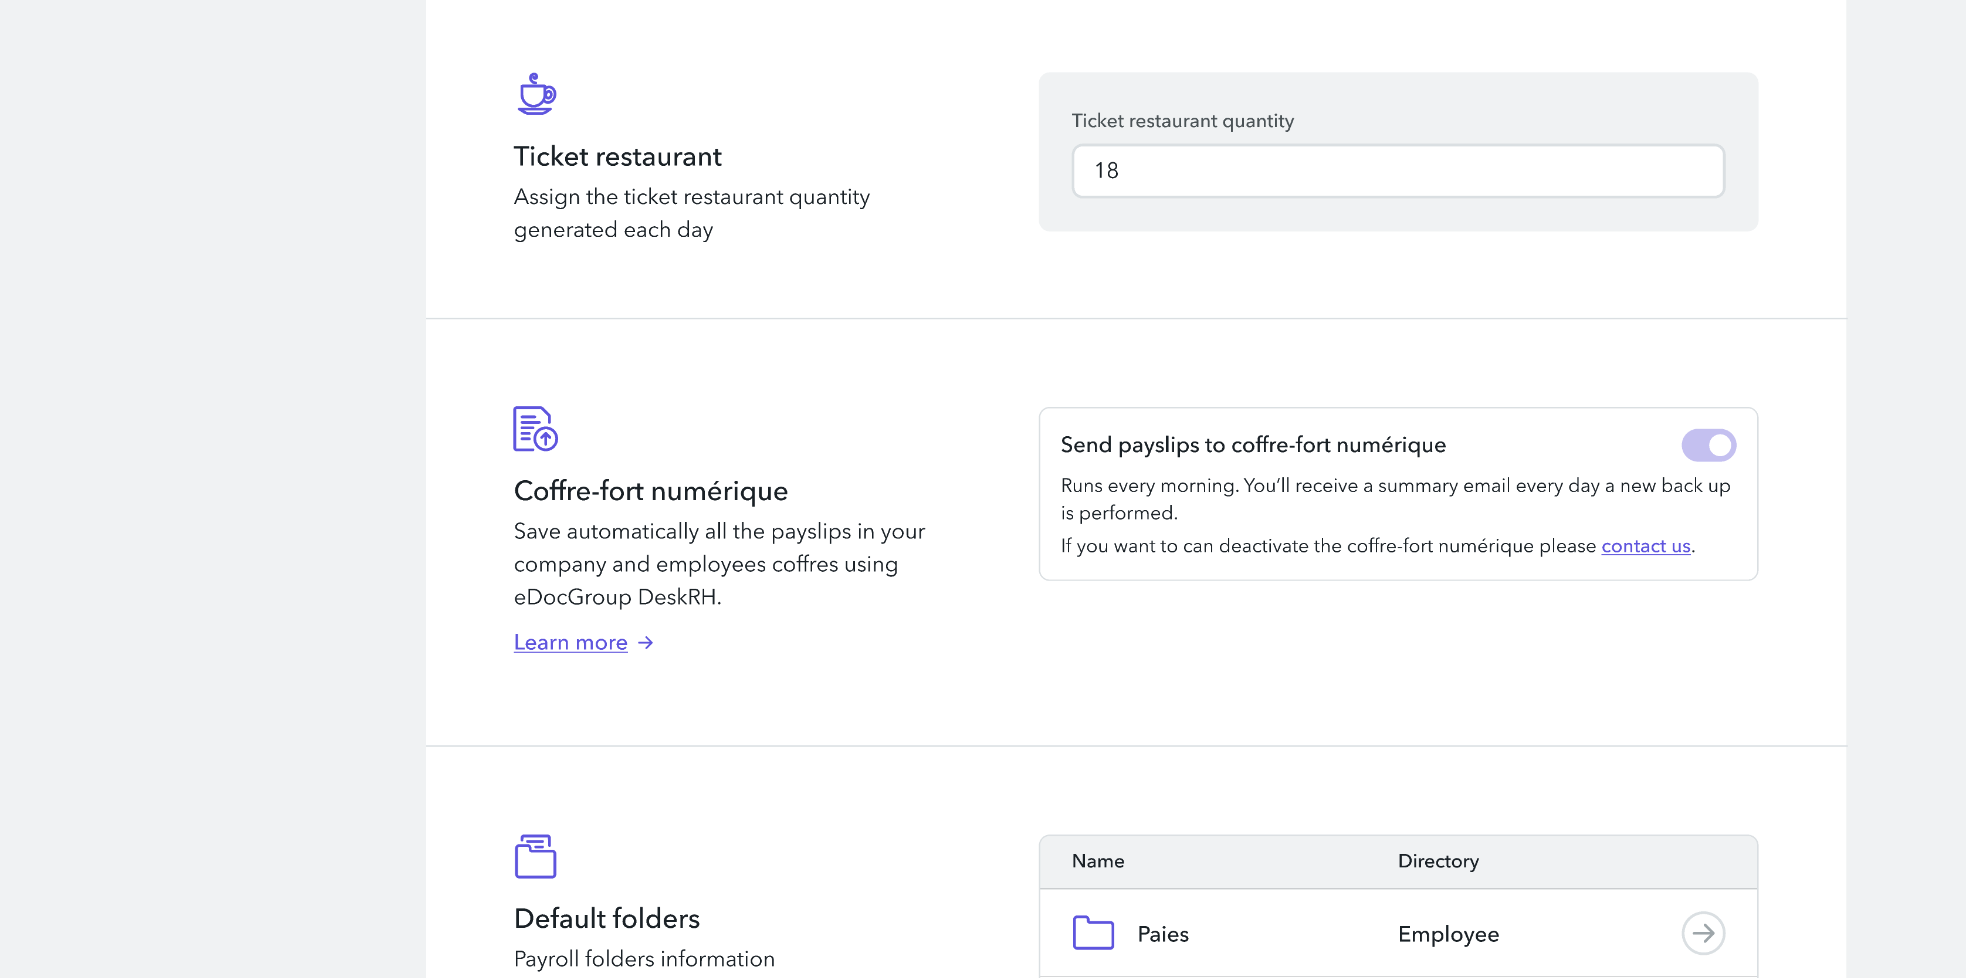Click the Send payslips to coffre-fort title
The image size is (1966, 978).
(x=1252, y=445)
